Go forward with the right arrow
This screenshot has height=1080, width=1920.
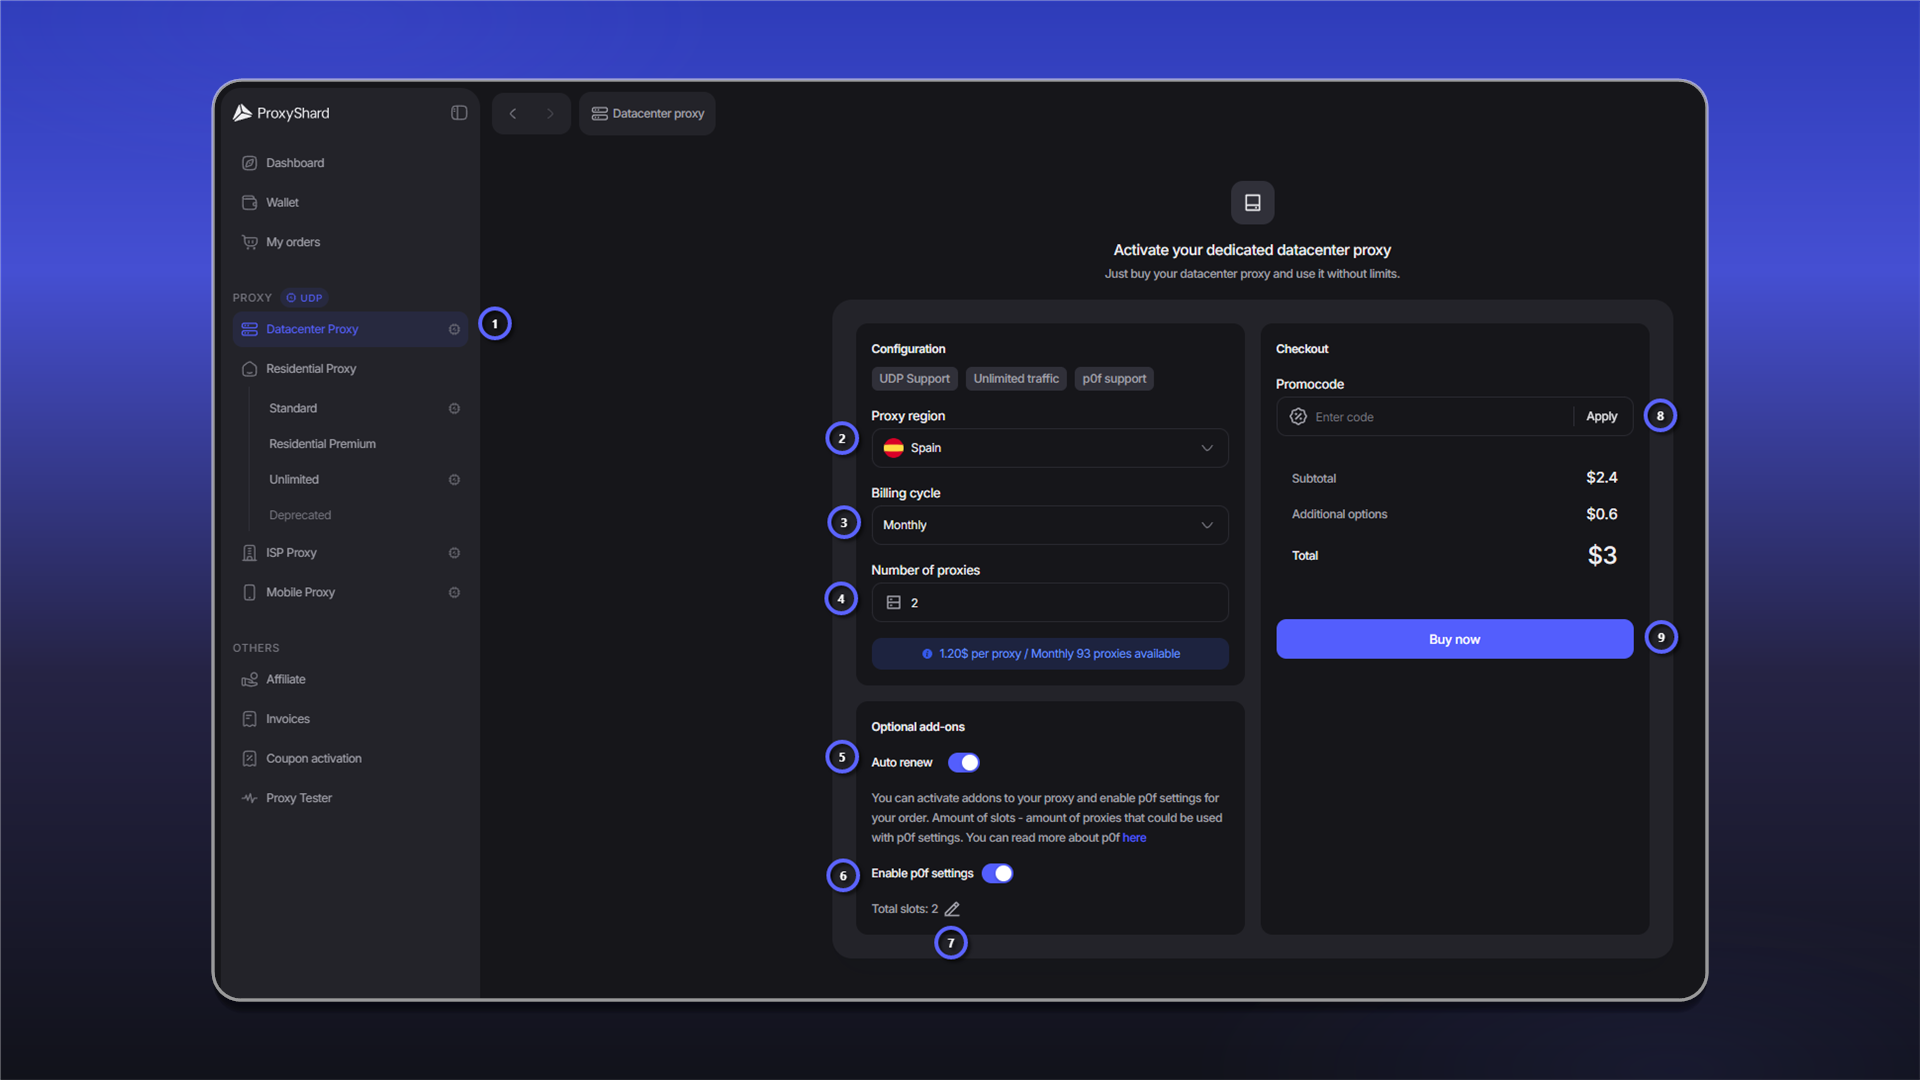(550, 113)
